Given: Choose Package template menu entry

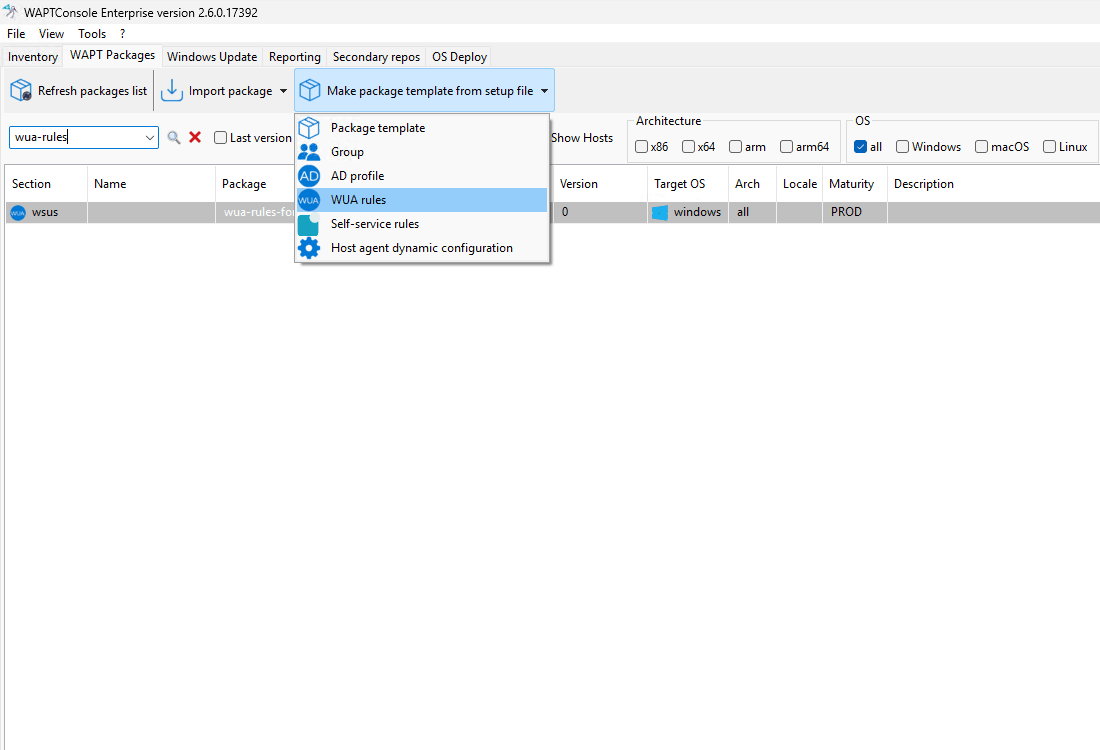Looking at the screenshot, I should 422,128.
